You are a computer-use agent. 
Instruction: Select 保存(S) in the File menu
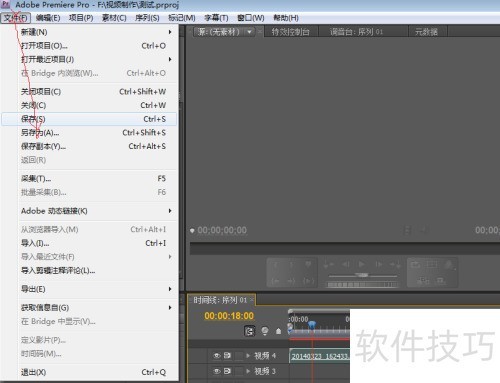pyautogui.click(x=89, y=119)
